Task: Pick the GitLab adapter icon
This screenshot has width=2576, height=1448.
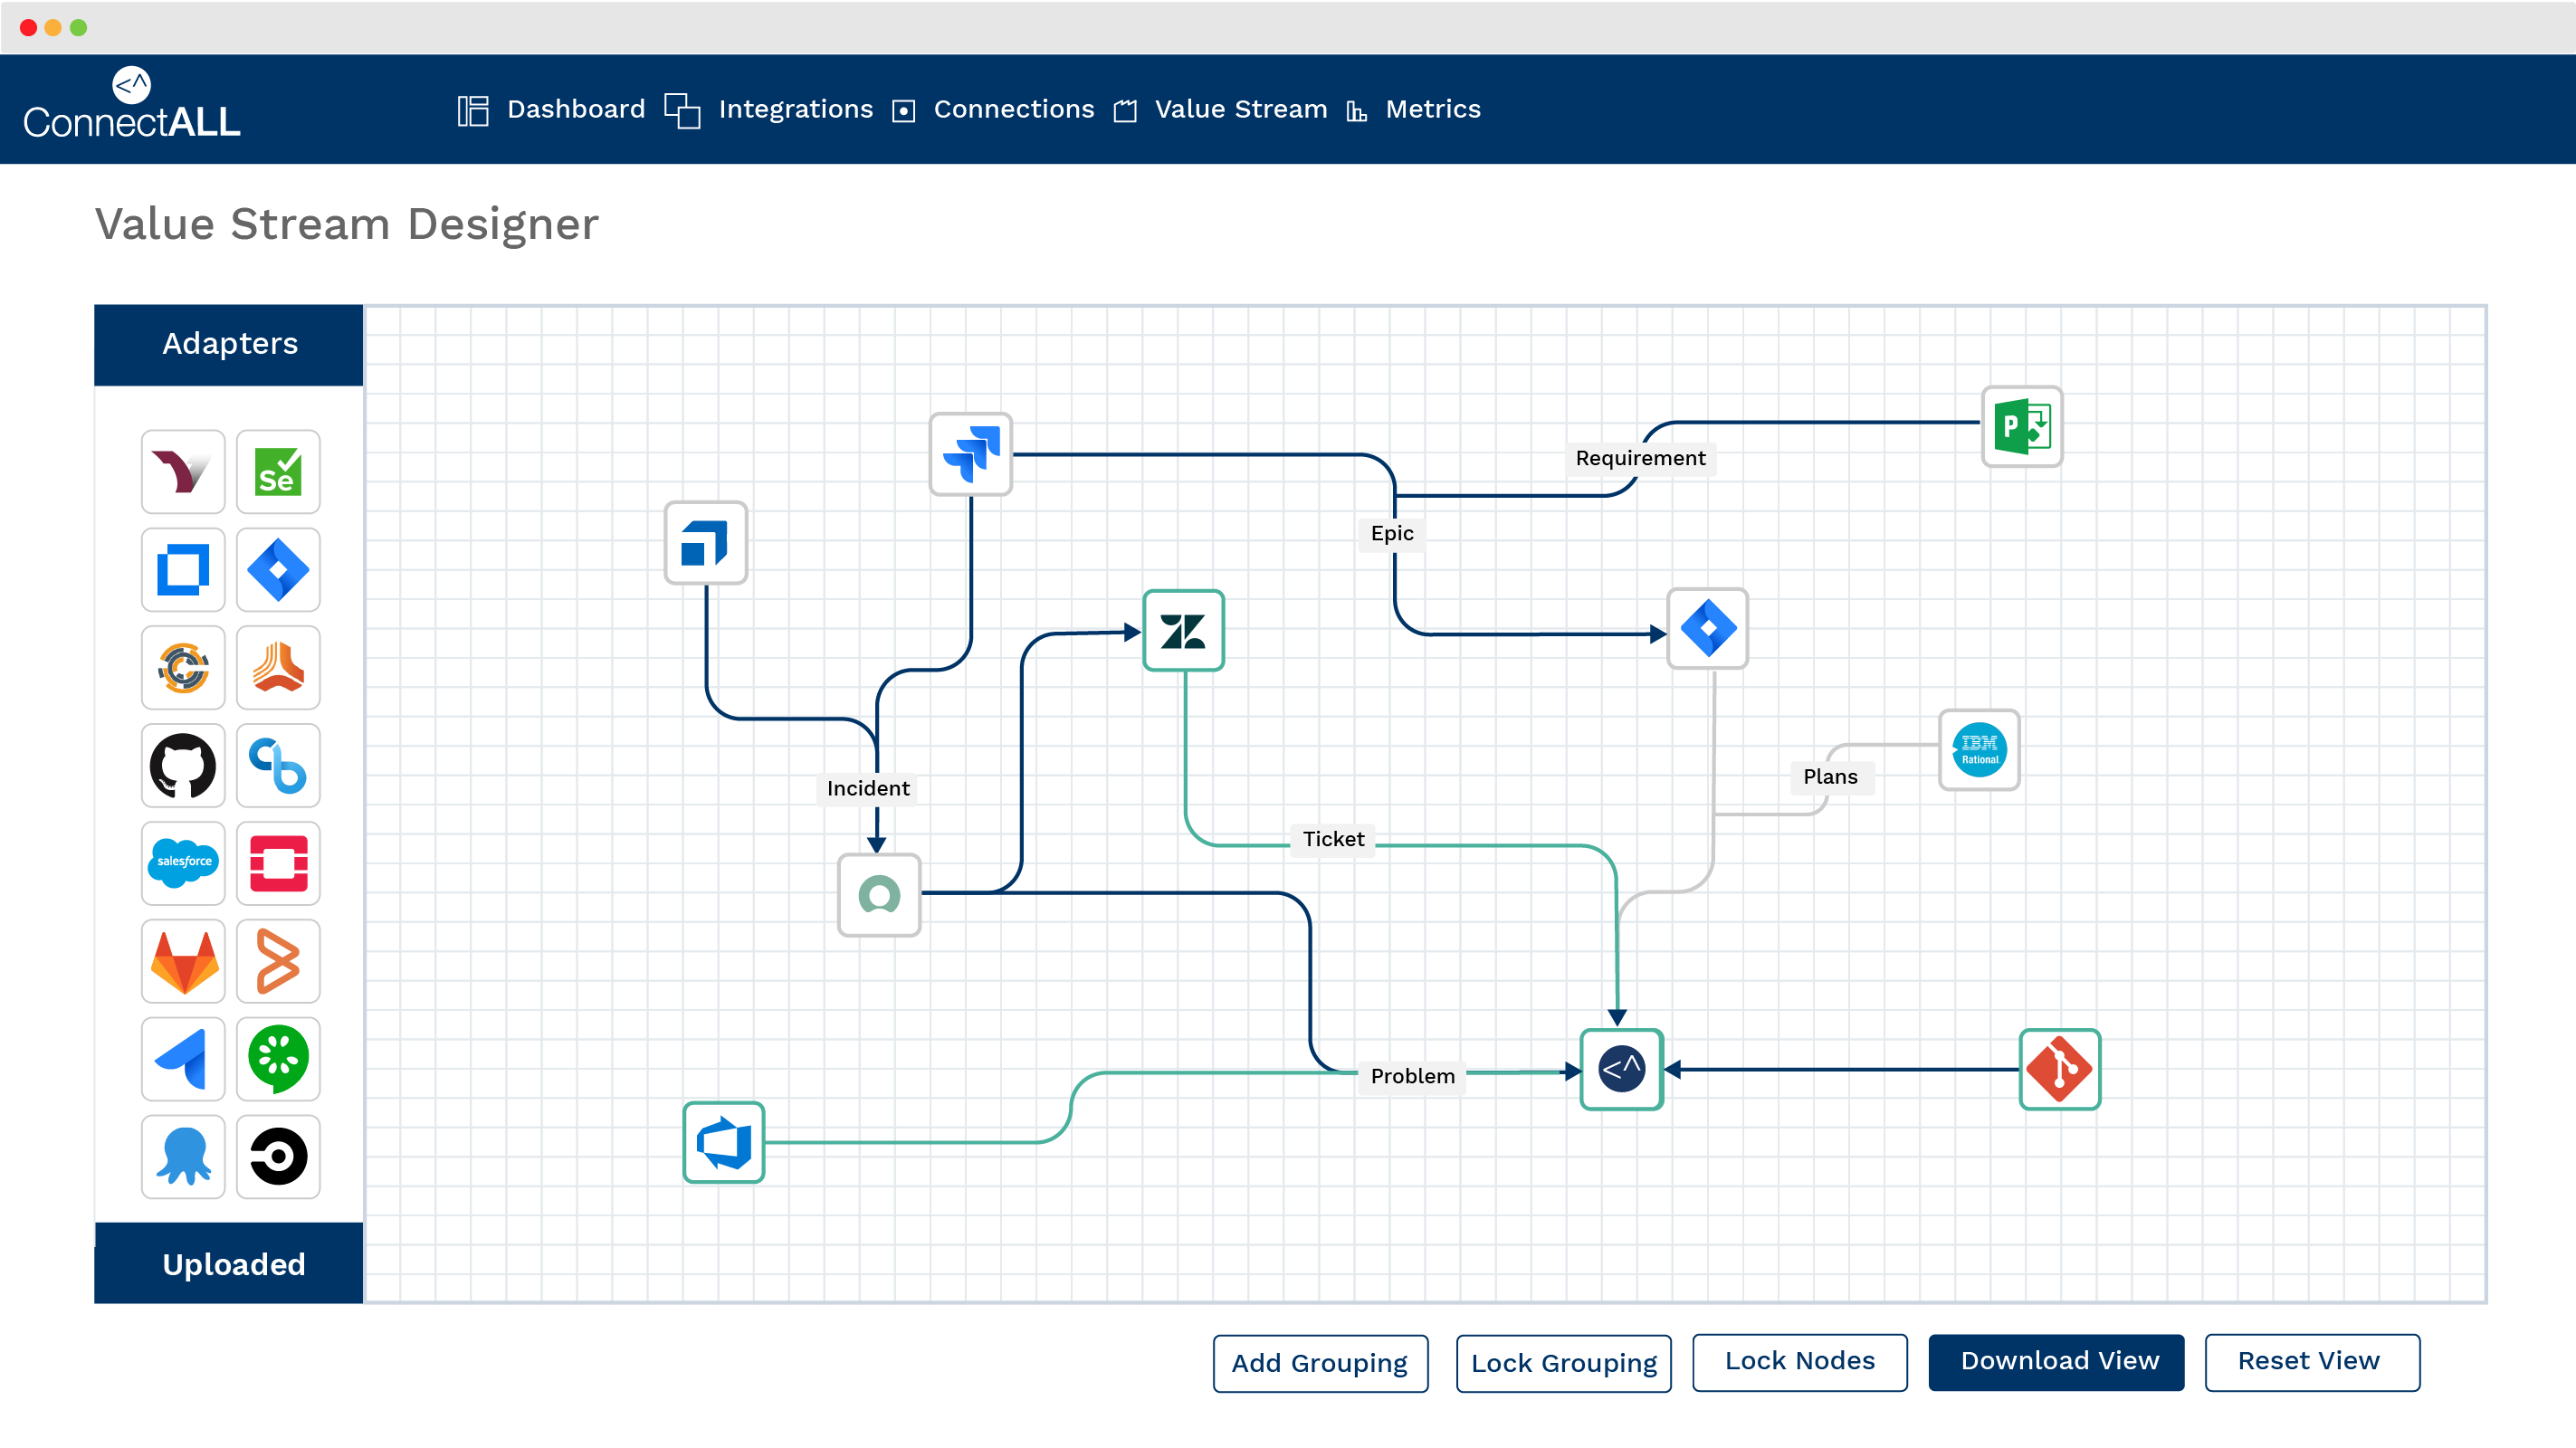Action: pos(183,961)
